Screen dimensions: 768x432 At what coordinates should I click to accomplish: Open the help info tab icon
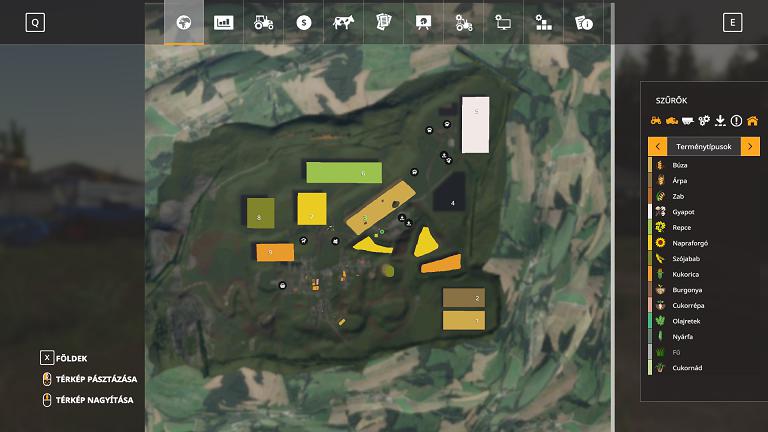[583, 22]
